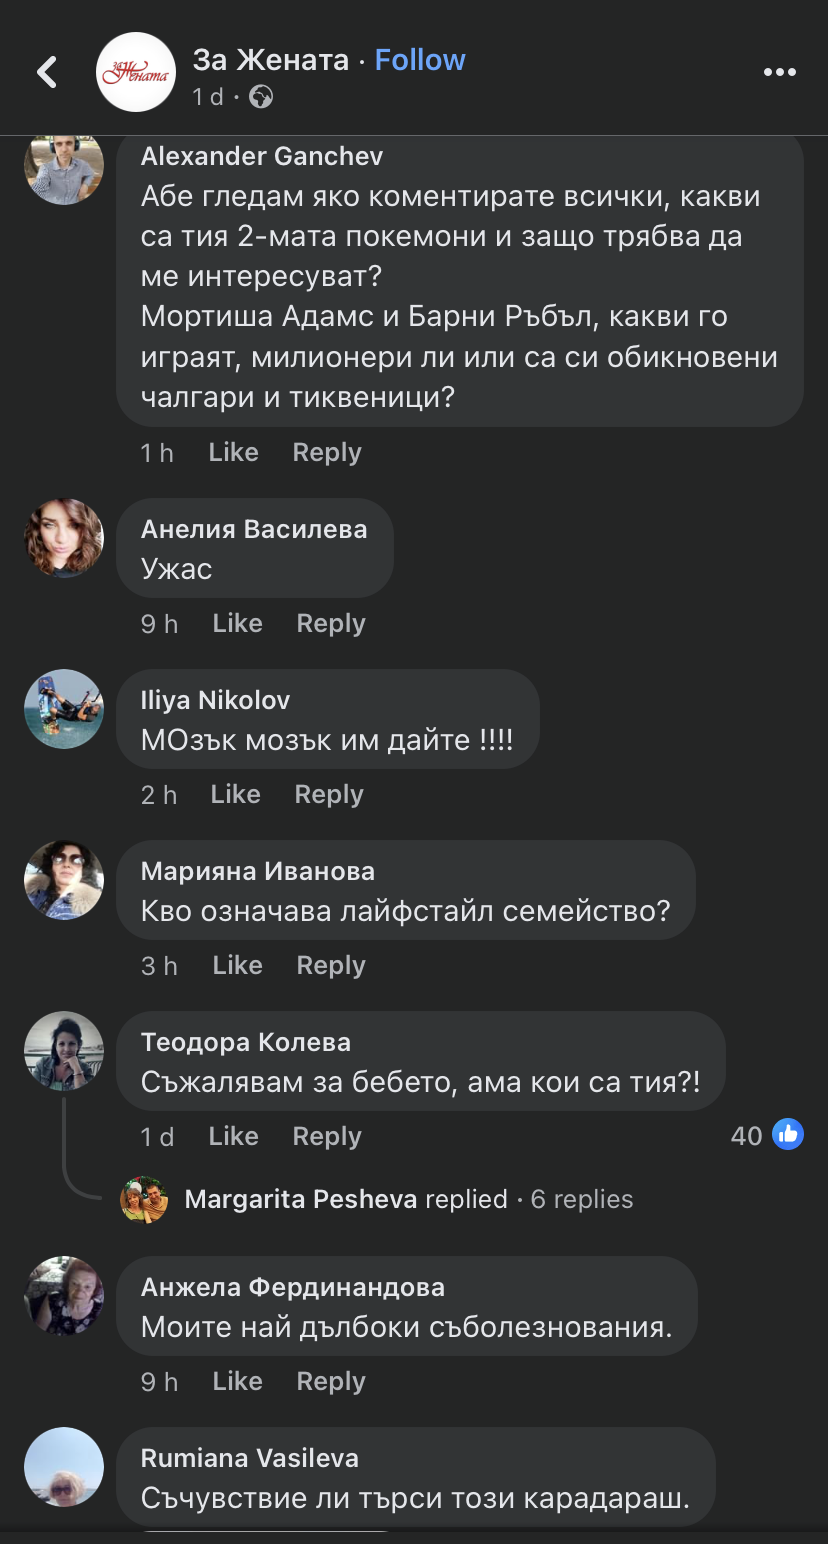Image resolution: width=828 pixels, height=1544 pixels.
Task: Open Анжела Фердинандова's profile name
Action: point(293,1287)
